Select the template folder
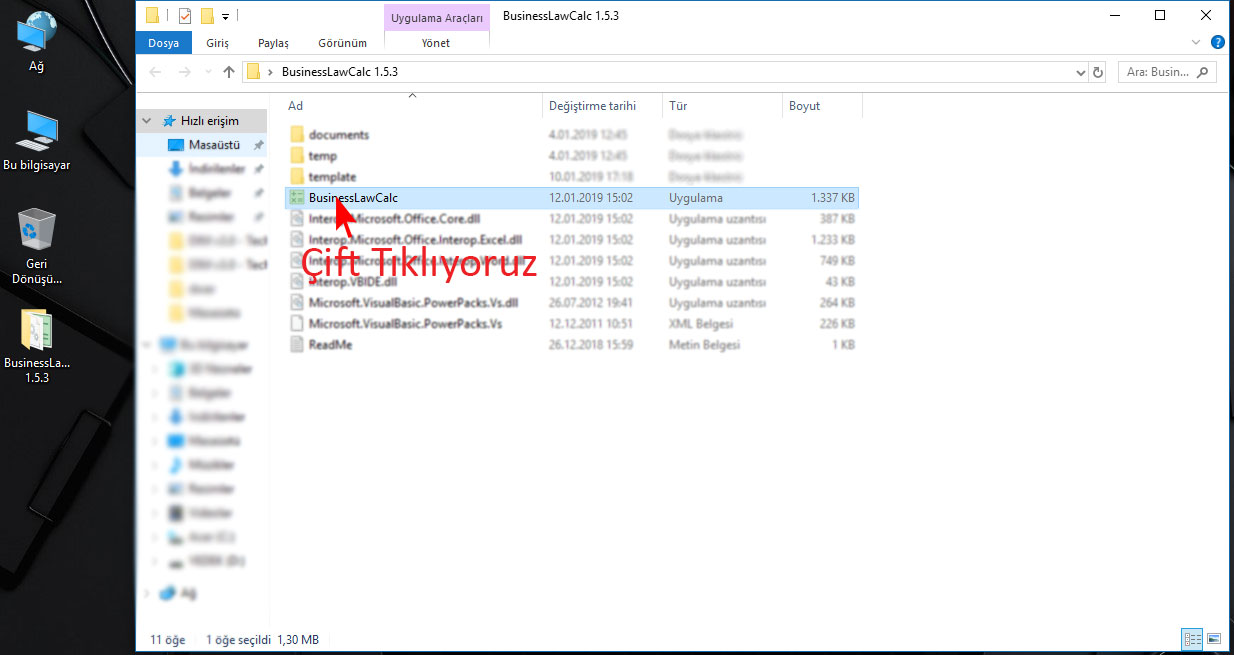Viewport: 1234px width, 655px height. [332, 177]
